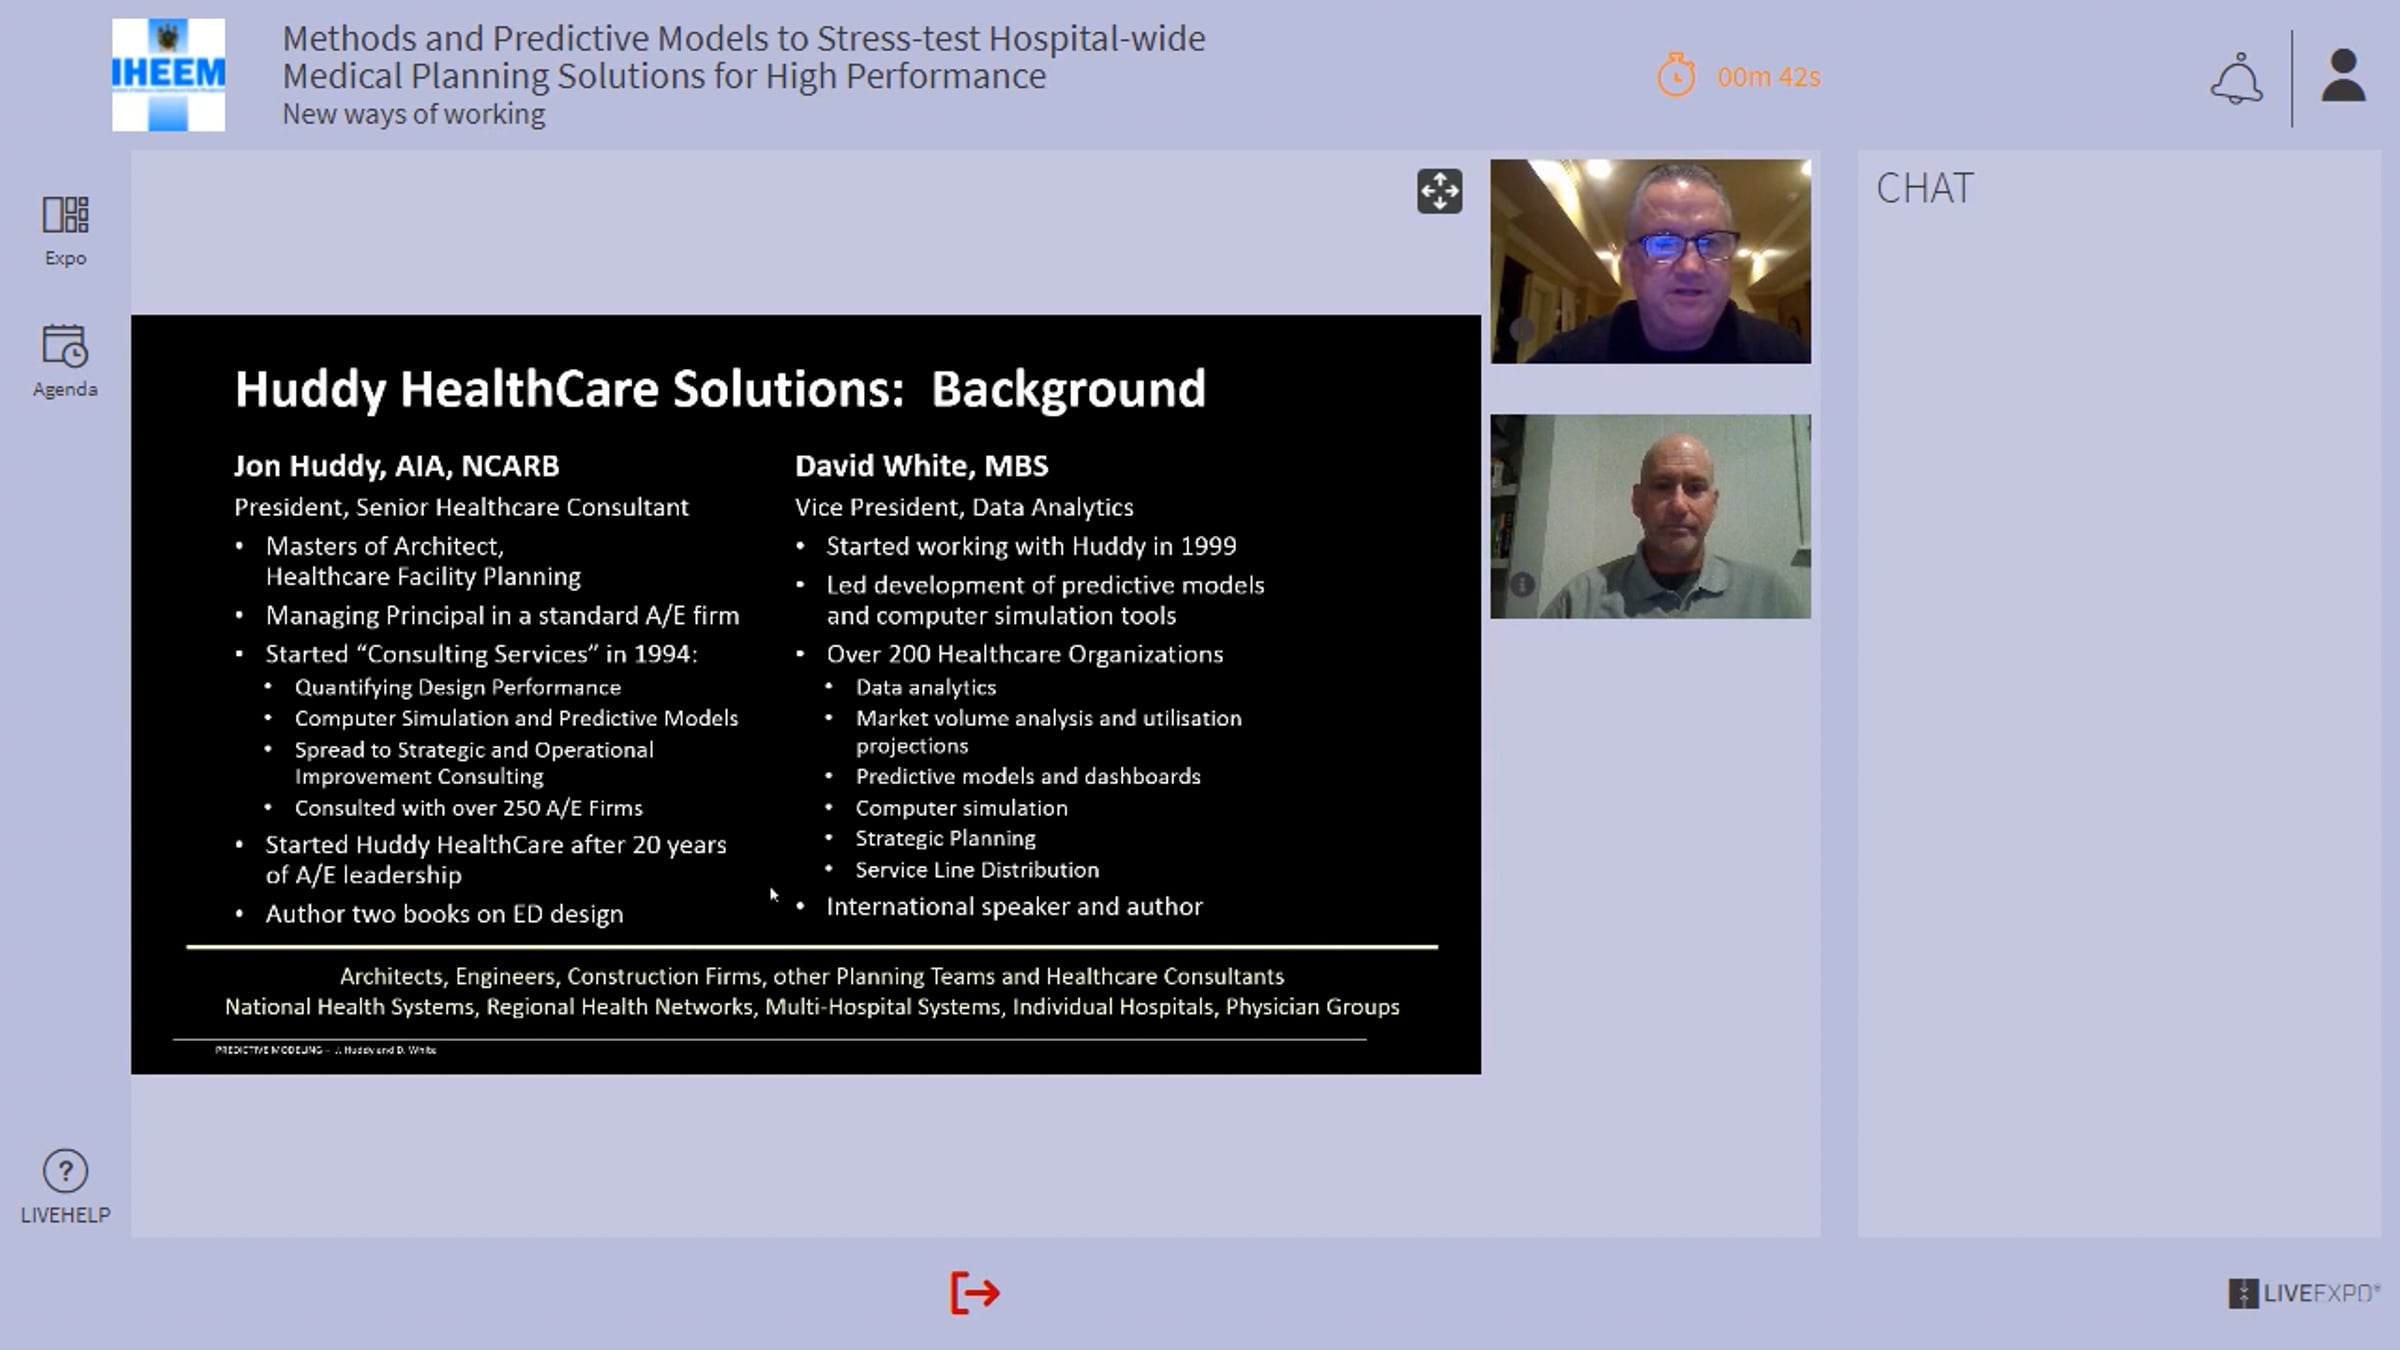Click the 00m 42s elapsed time
The image size is (2400, 1350).
(x=1768, y=77)
